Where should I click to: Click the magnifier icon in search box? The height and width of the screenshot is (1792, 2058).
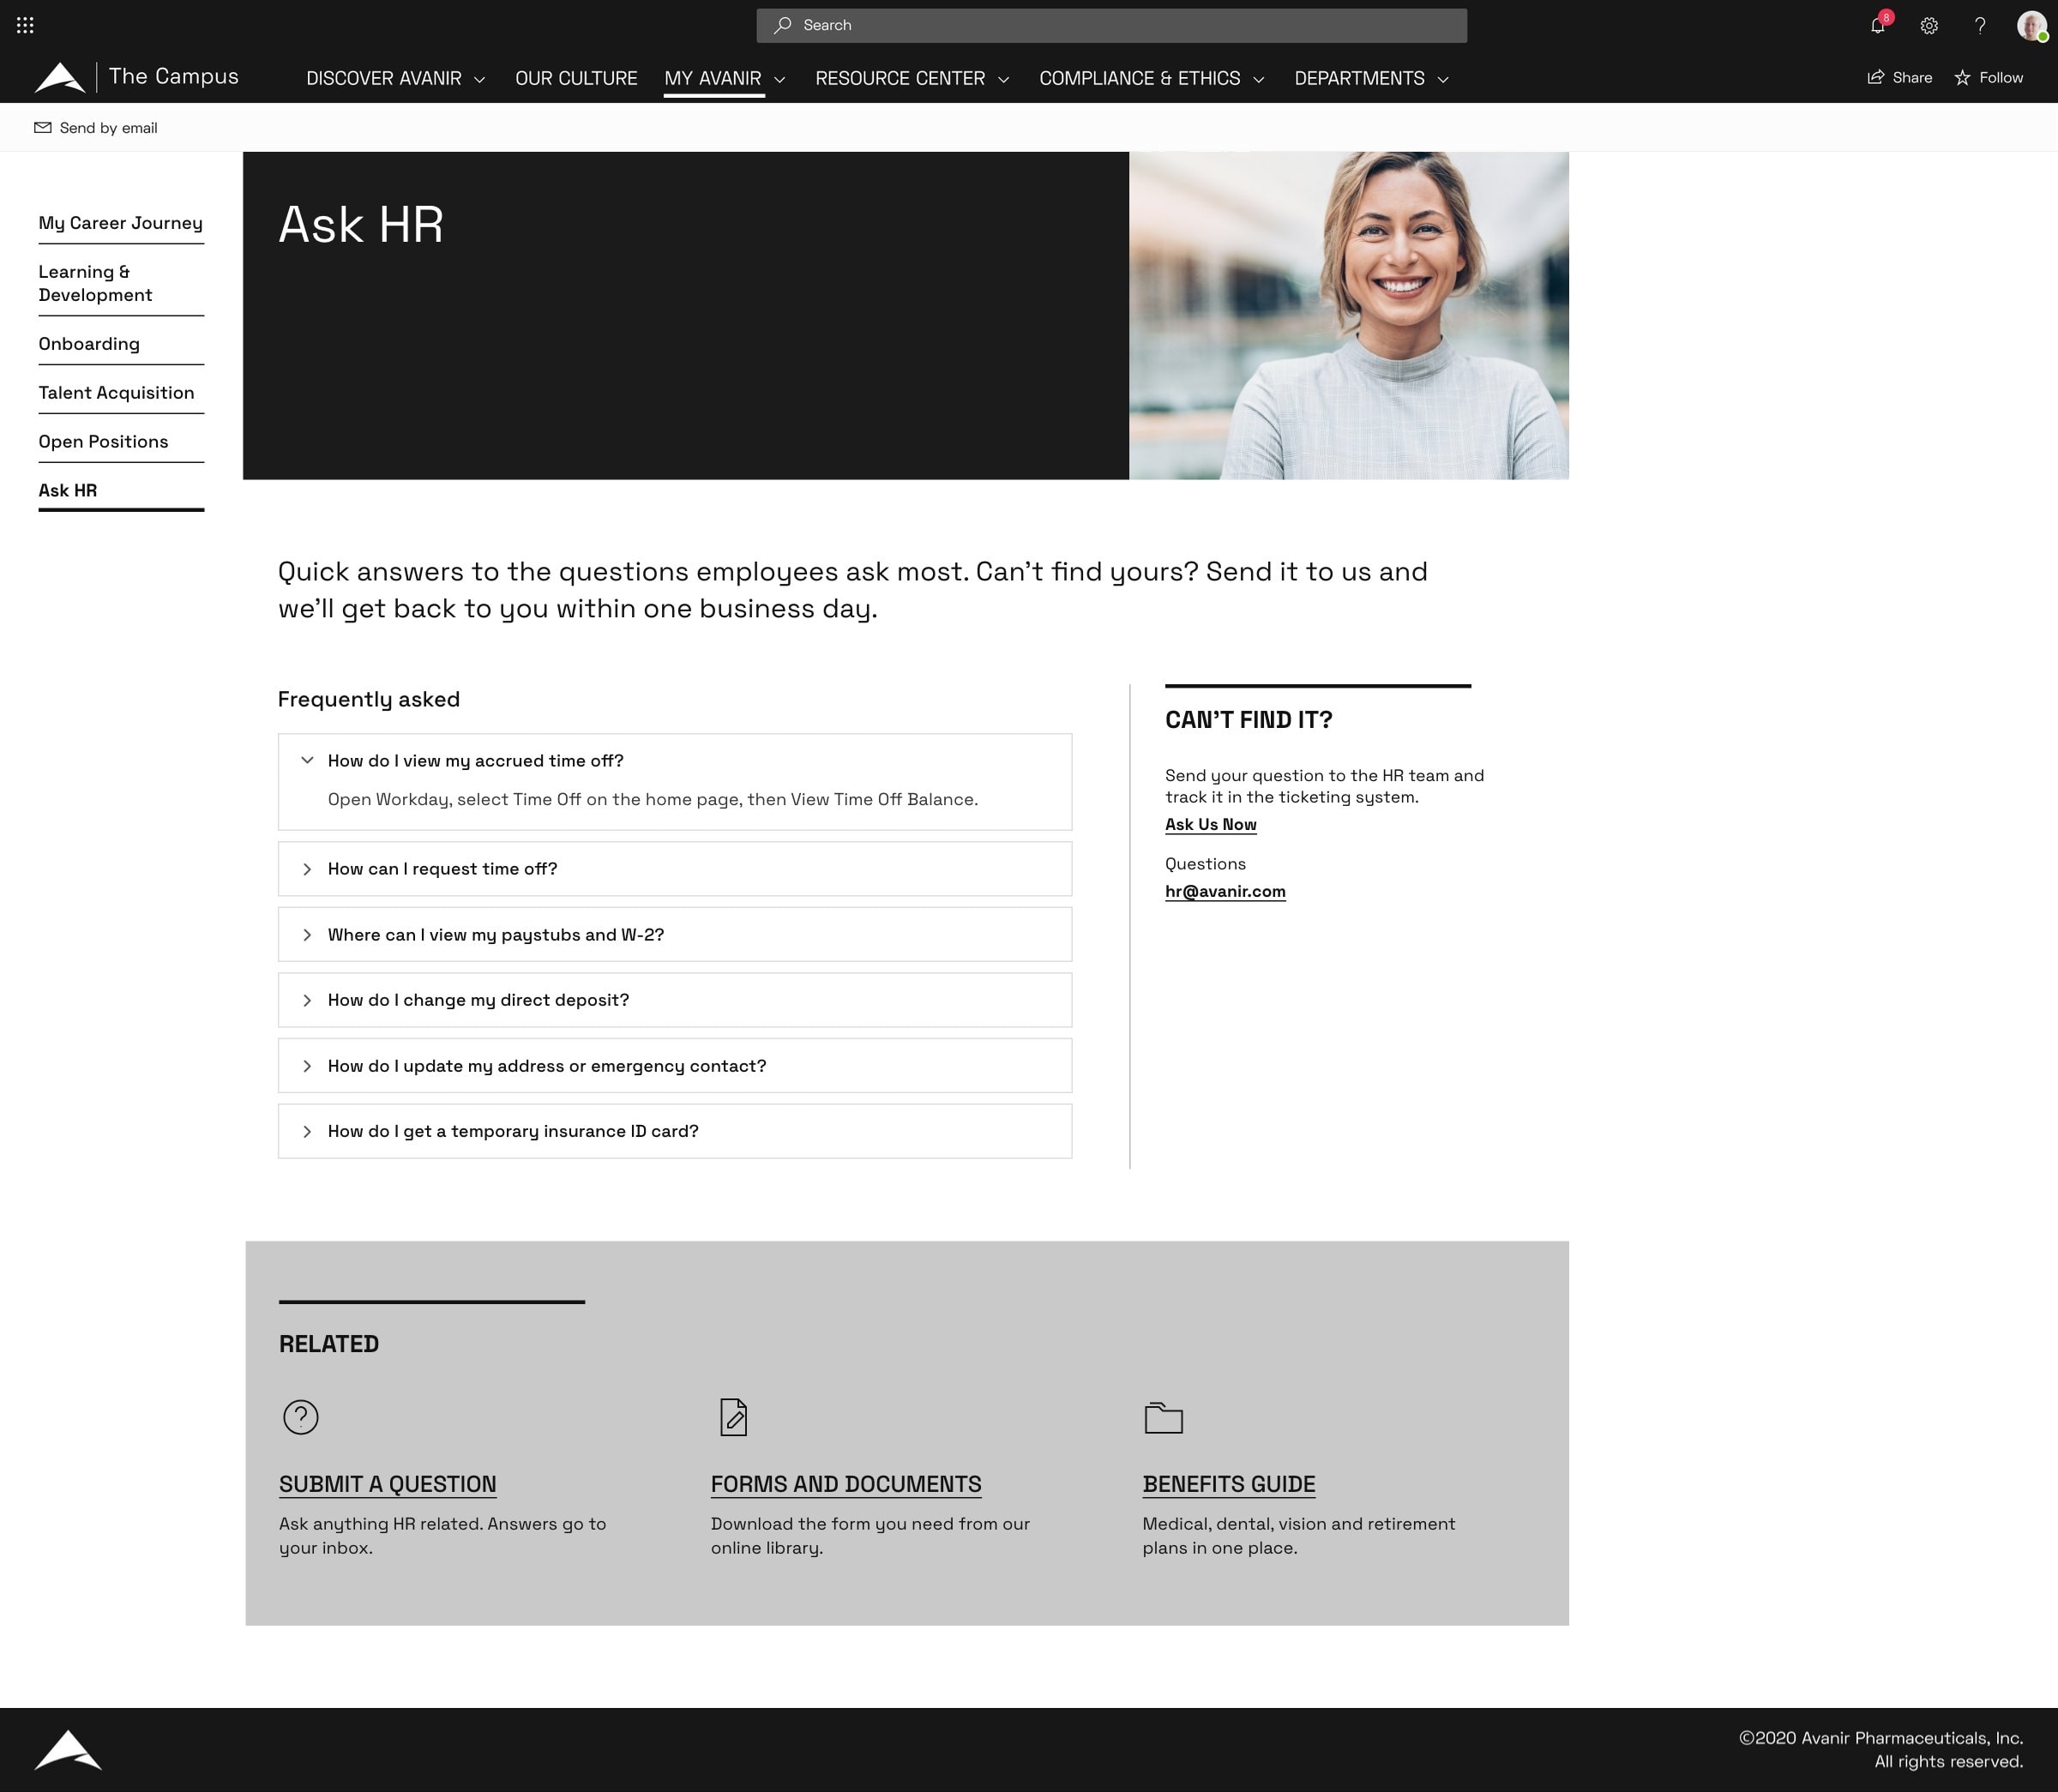783,25
